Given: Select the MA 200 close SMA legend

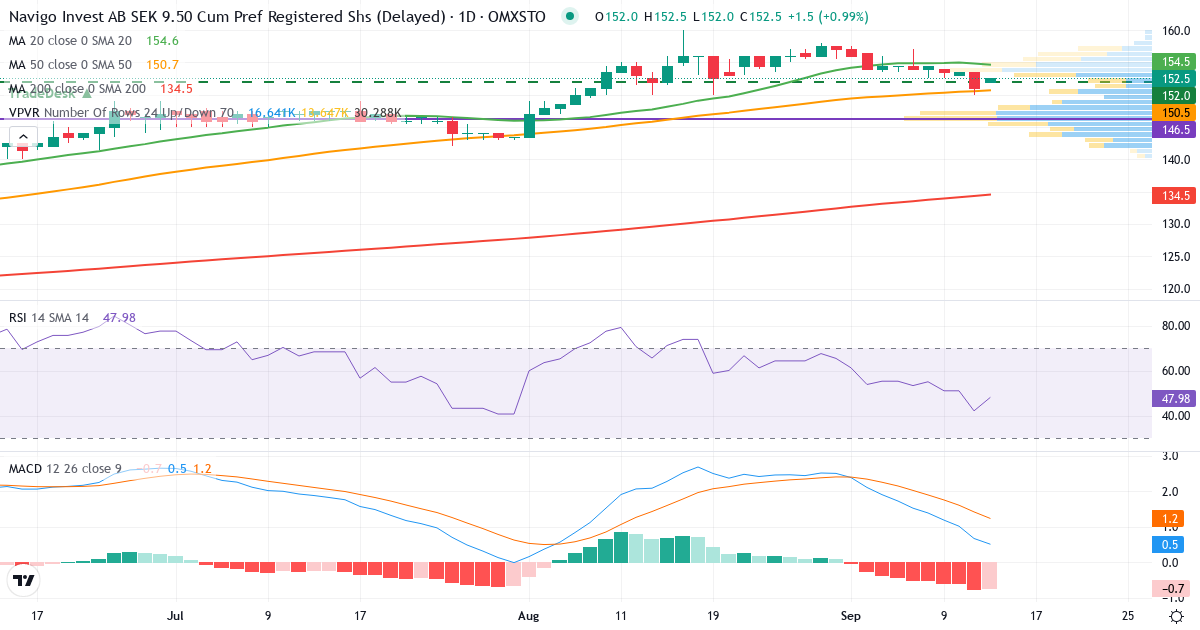Looking at the screenshot, I should point(77,88).
